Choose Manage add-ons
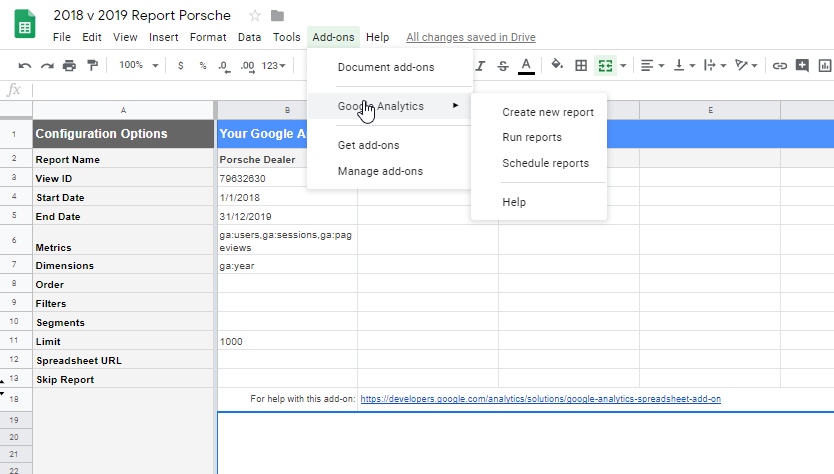 click(389, 171)
